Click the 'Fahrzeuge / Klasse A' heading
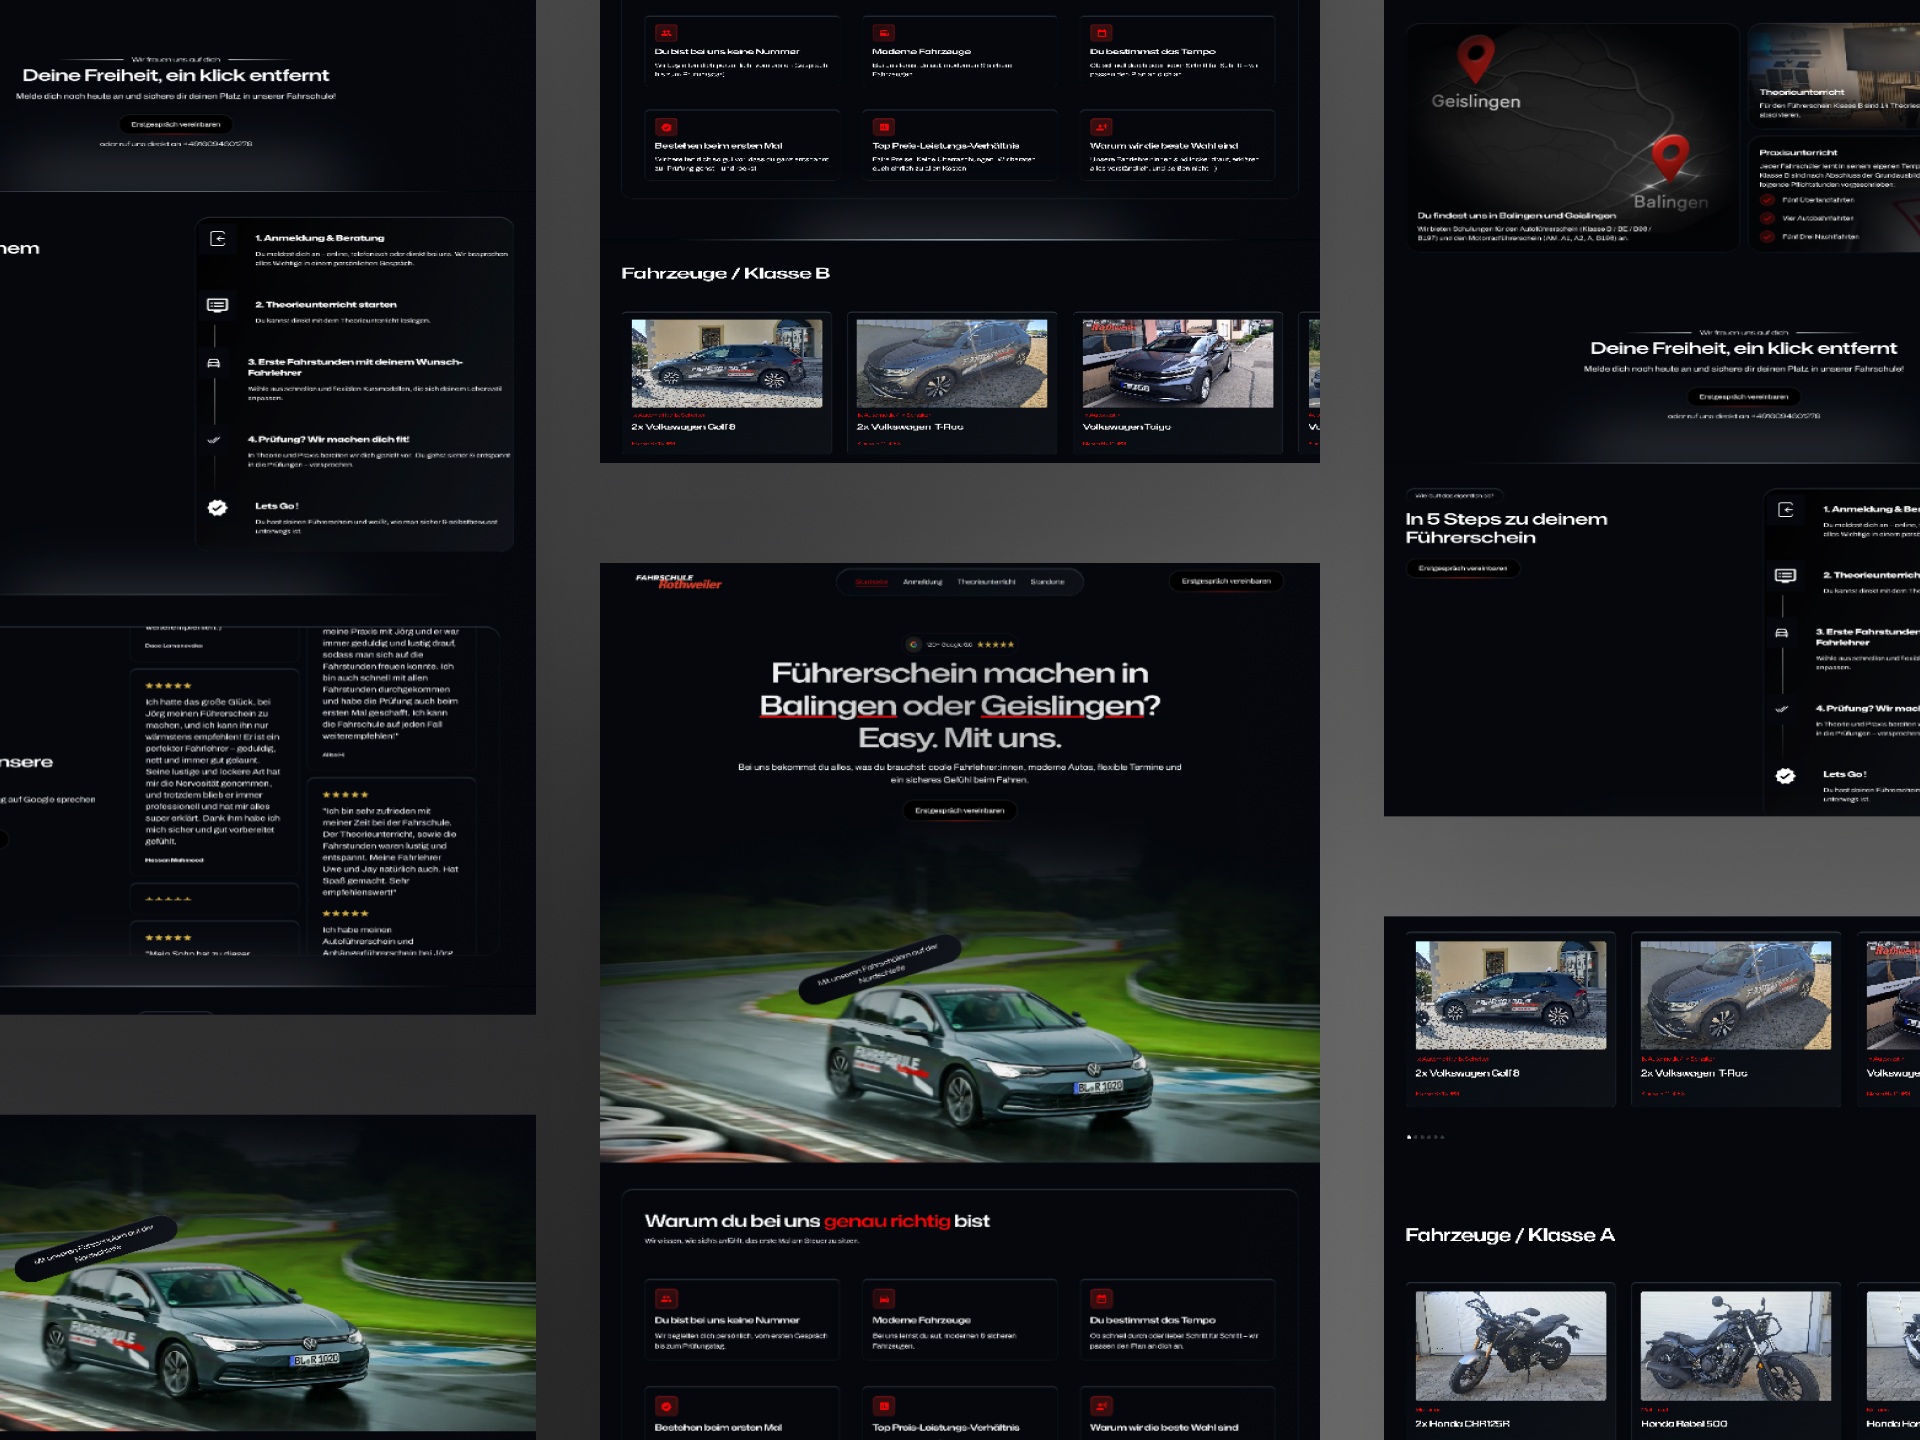This screenshot has height=1440, width=1920. pos(1510,1236)
